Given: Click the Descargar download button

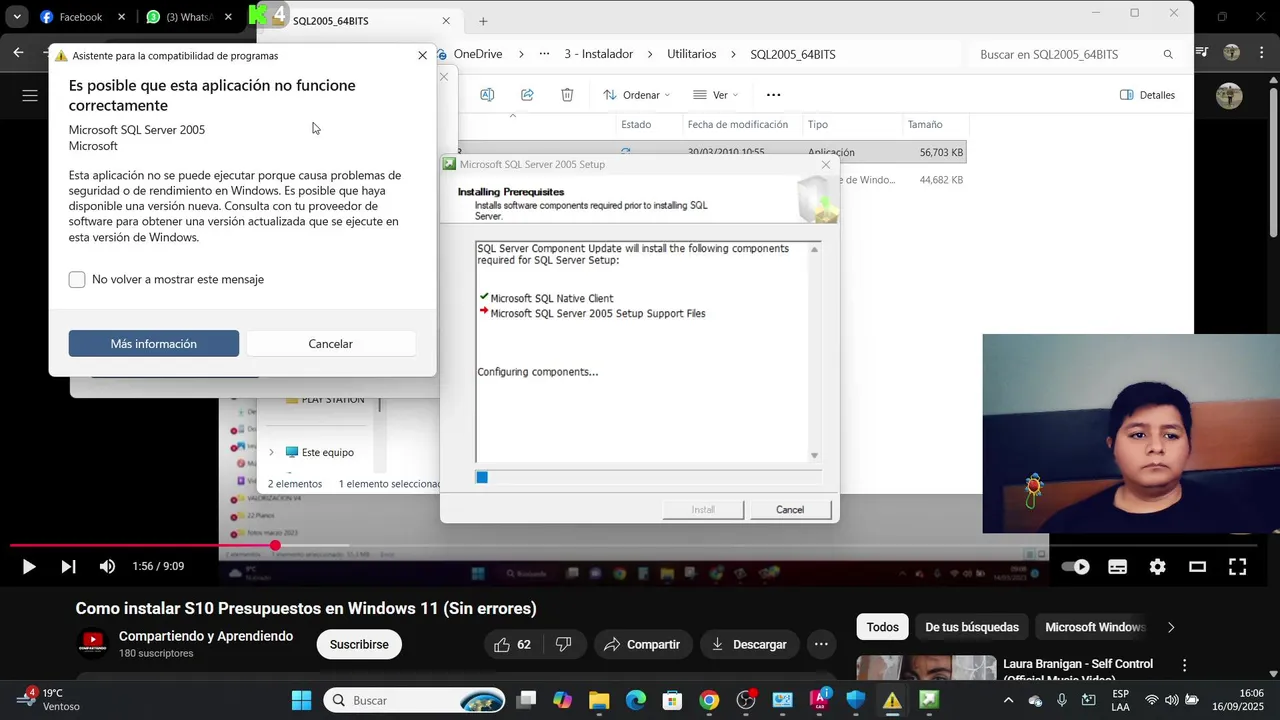Looking at the screenshot, I should (x=749, y=644).
